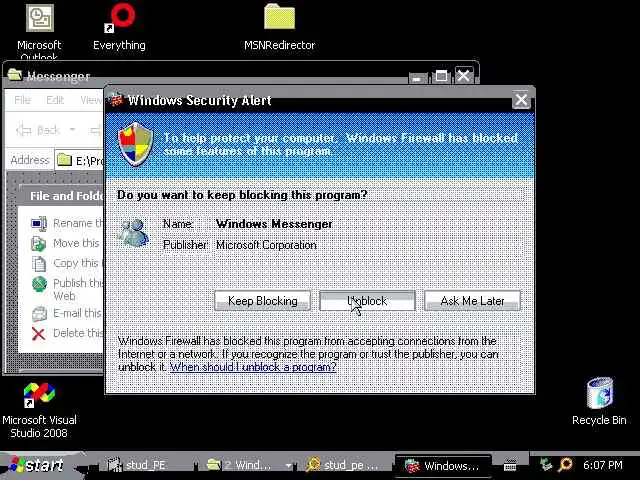This screenshot has height=480, width=640.
Task: Select Microsoft Visual Studio 2008 shortcut
Action: [39, 411]
